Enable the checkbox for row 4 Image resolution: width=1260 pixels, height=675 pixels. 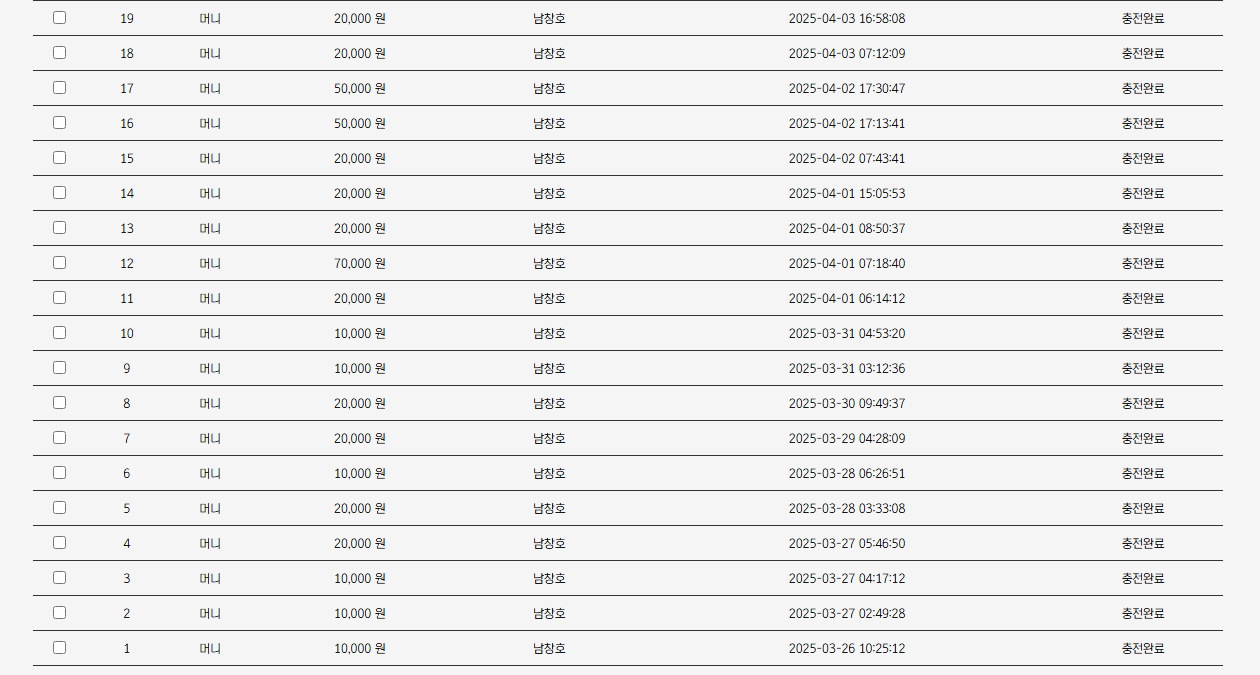tap(60, 543)
